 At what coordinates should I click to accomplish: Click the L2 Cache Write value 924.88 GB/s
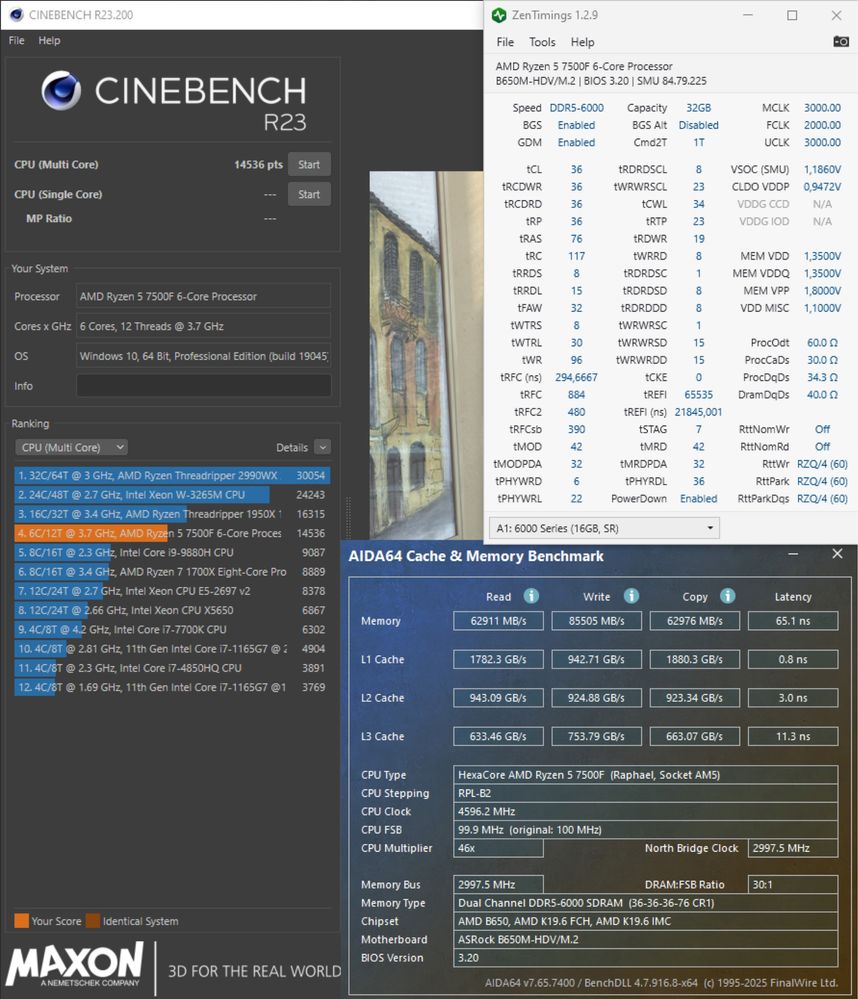(596, 698)
